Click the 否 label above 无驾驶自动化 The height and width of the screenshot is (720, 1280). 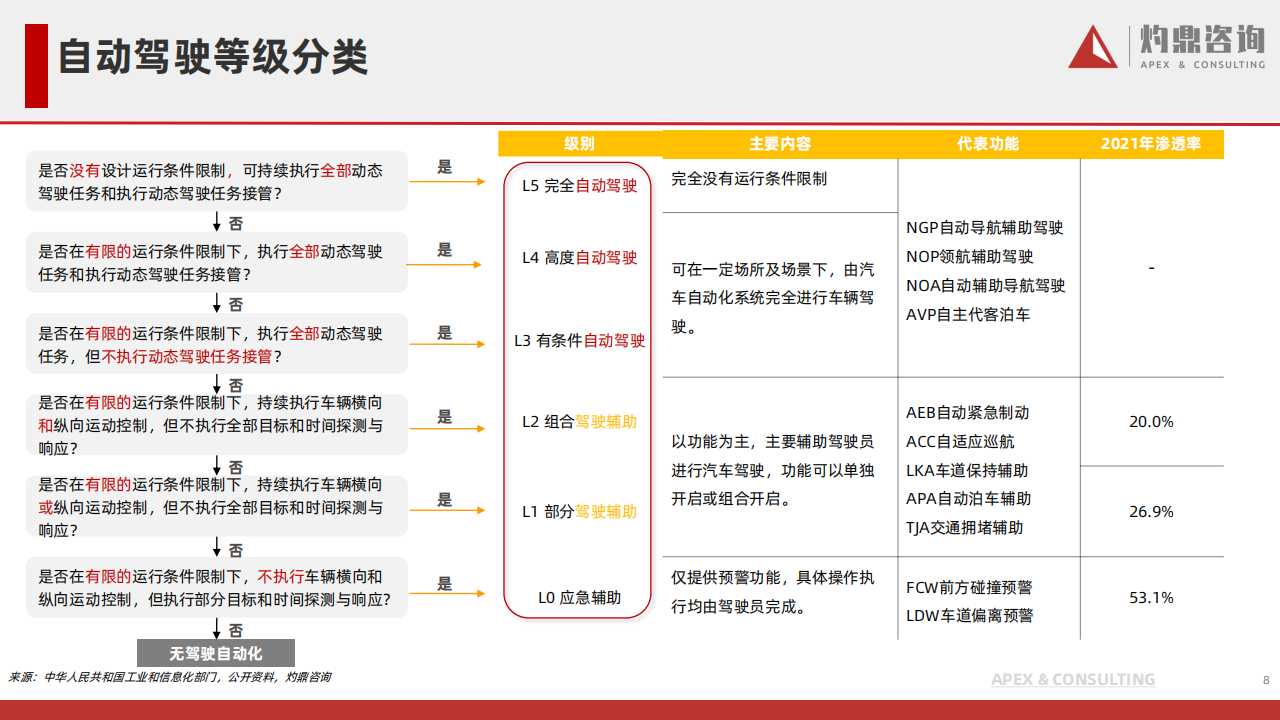(235, 631)
